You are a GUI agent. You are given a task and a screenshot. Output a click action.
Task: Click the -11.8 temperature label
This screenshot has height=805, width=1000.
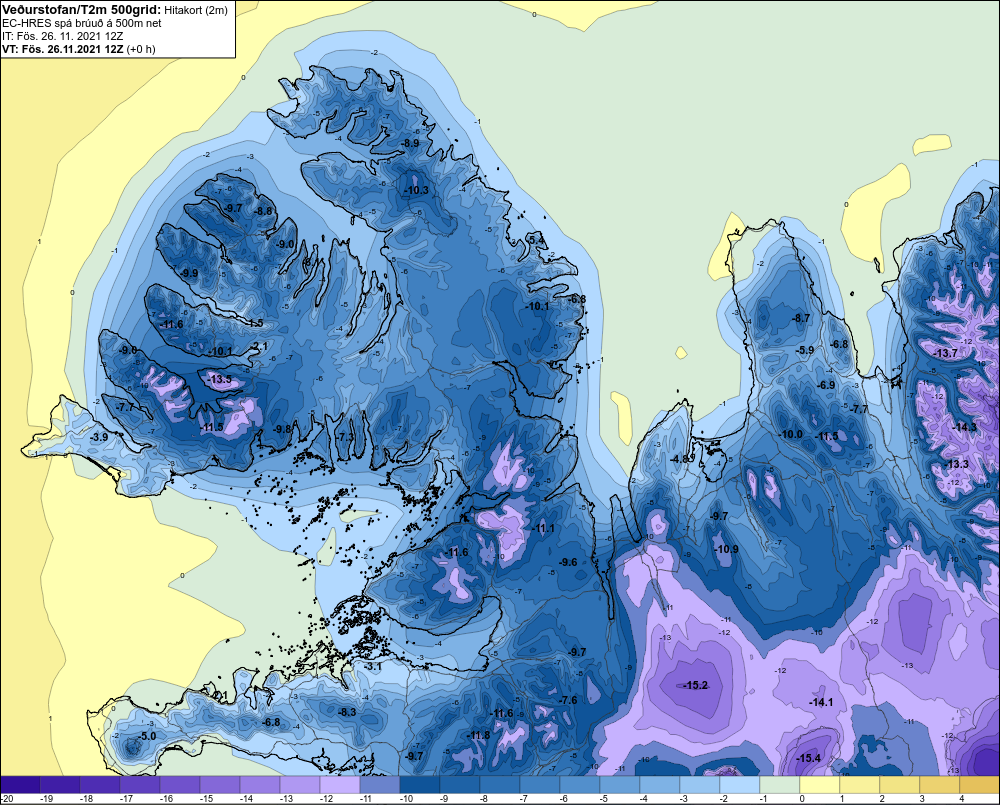(x=479, y=735)
